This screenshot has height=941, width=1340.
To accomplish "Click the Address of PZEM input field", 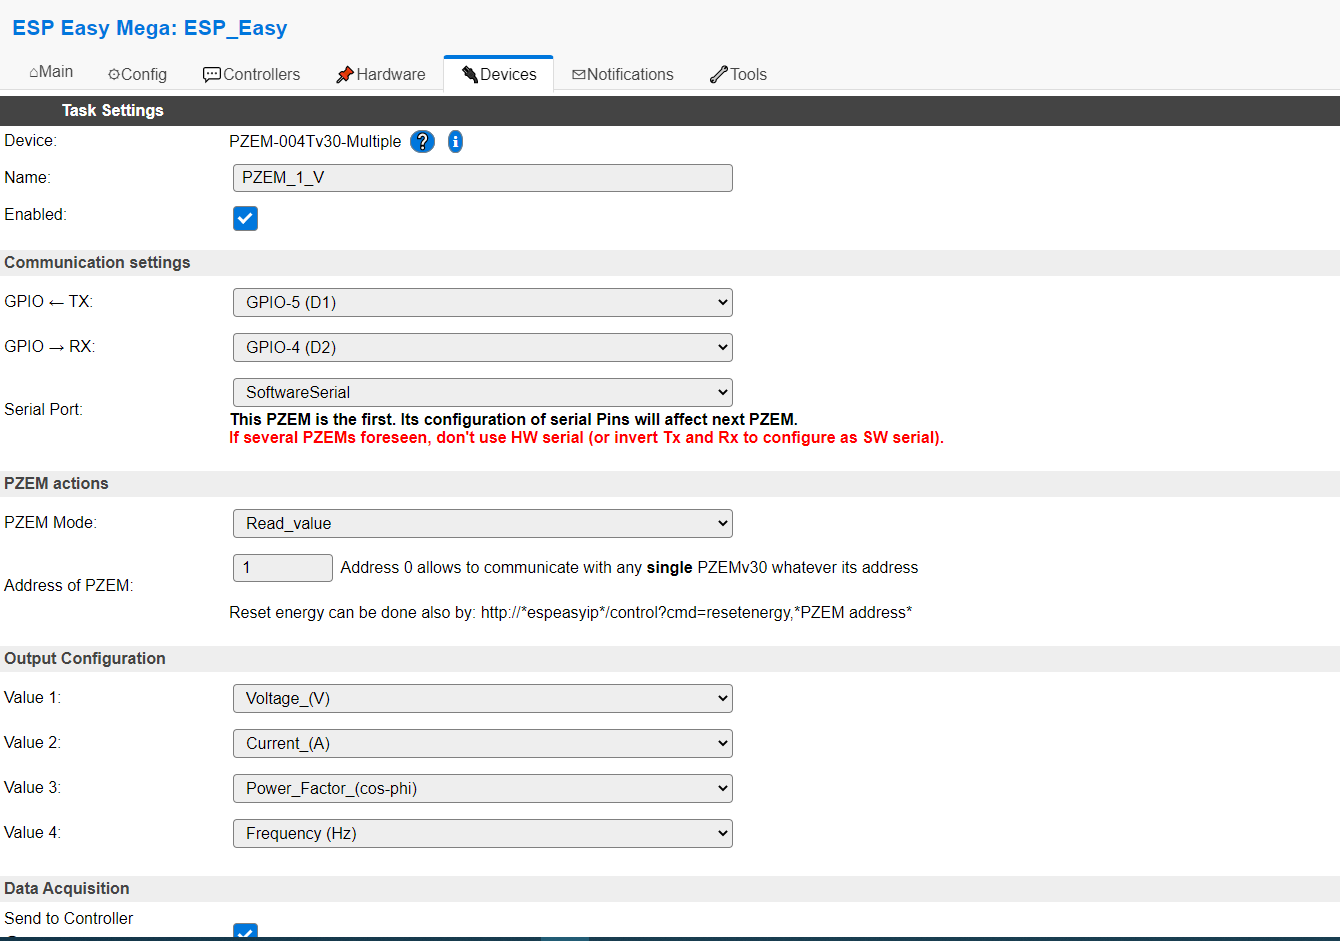I will [283, 568].
